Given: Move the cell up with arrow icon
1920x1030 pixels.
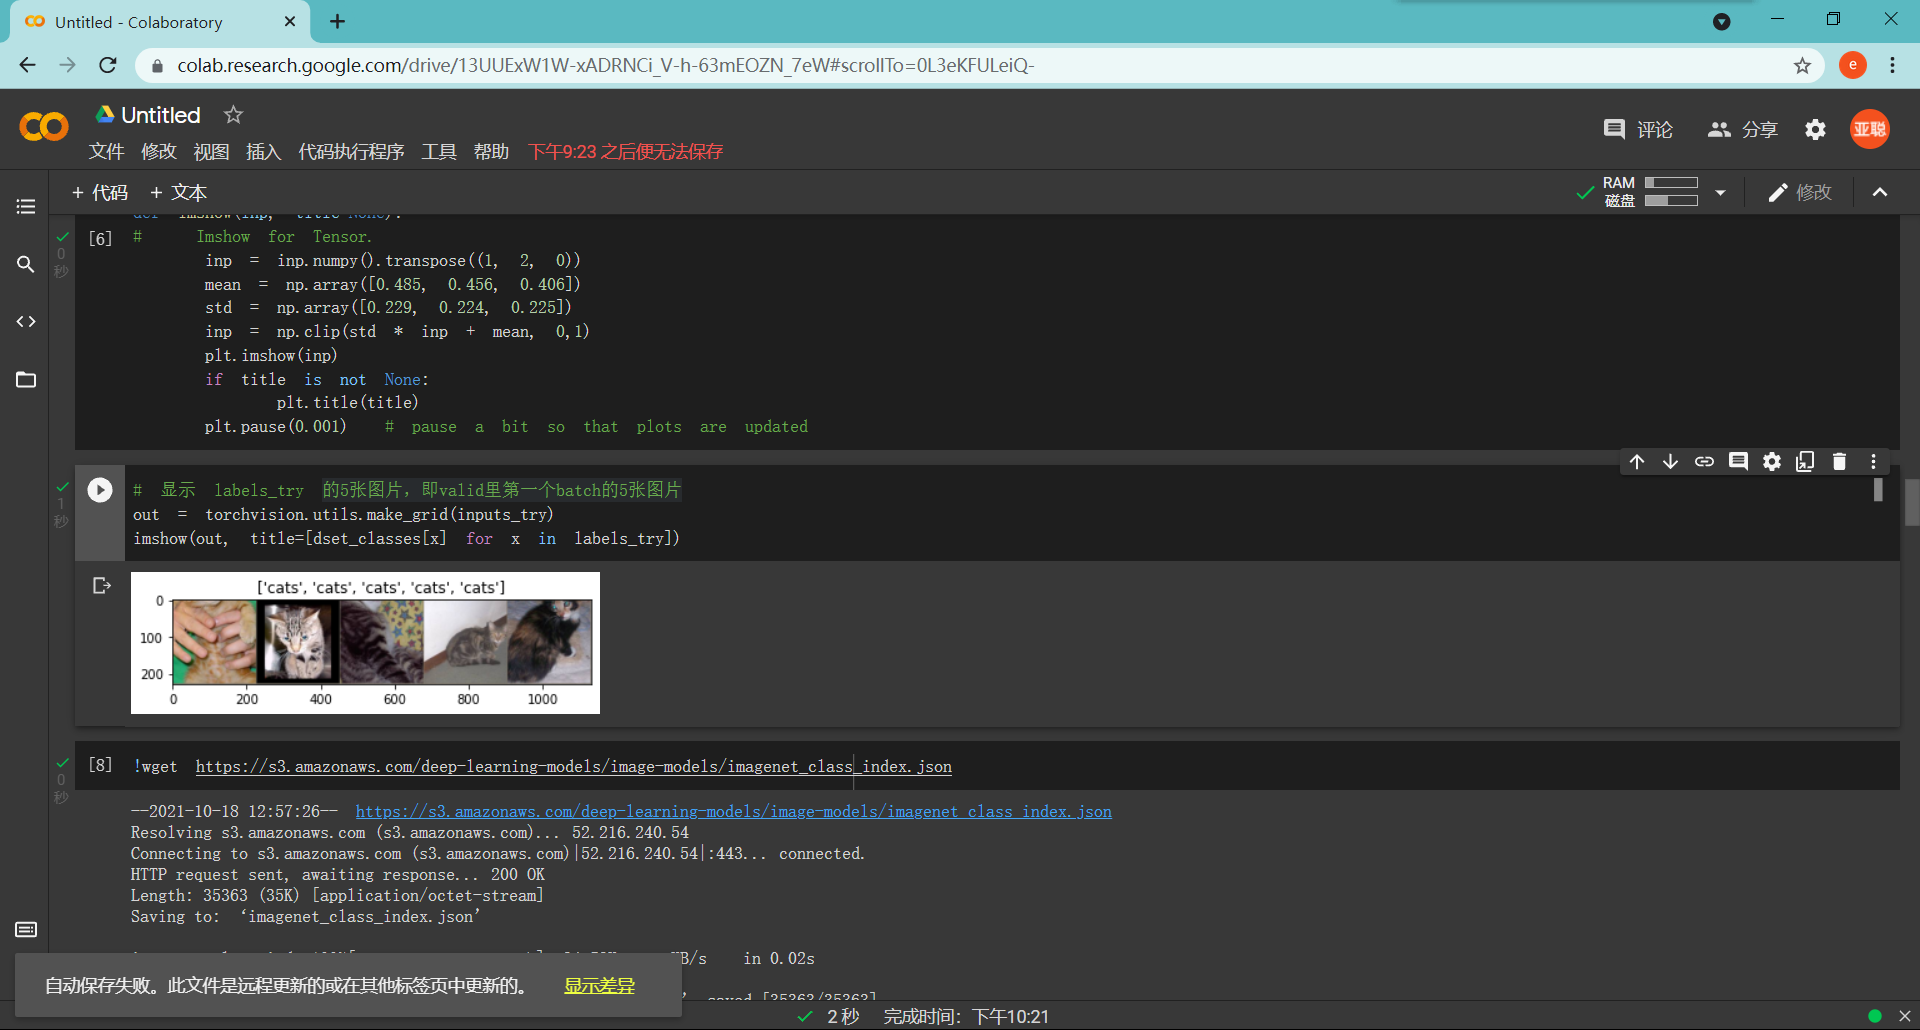Looking at the screenshot, I should [x=1637, y=461].
